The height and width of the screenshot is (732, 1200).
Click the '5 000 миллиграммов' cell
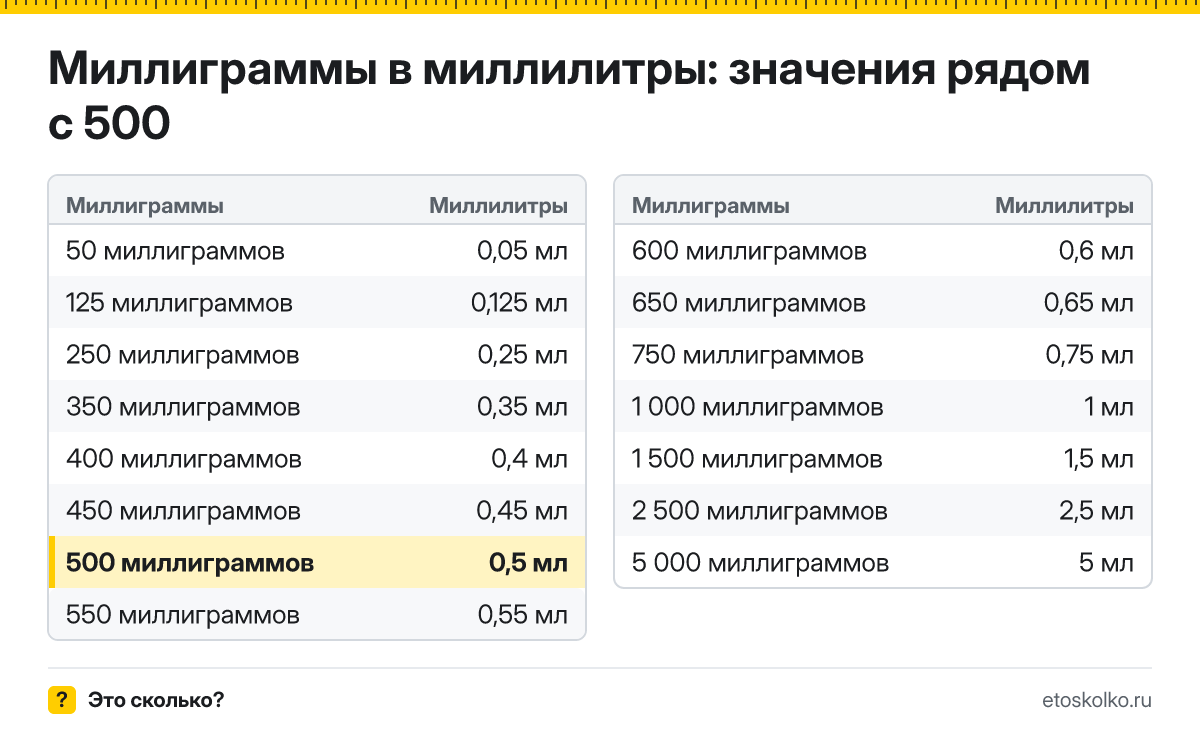[x=761, y=563]
